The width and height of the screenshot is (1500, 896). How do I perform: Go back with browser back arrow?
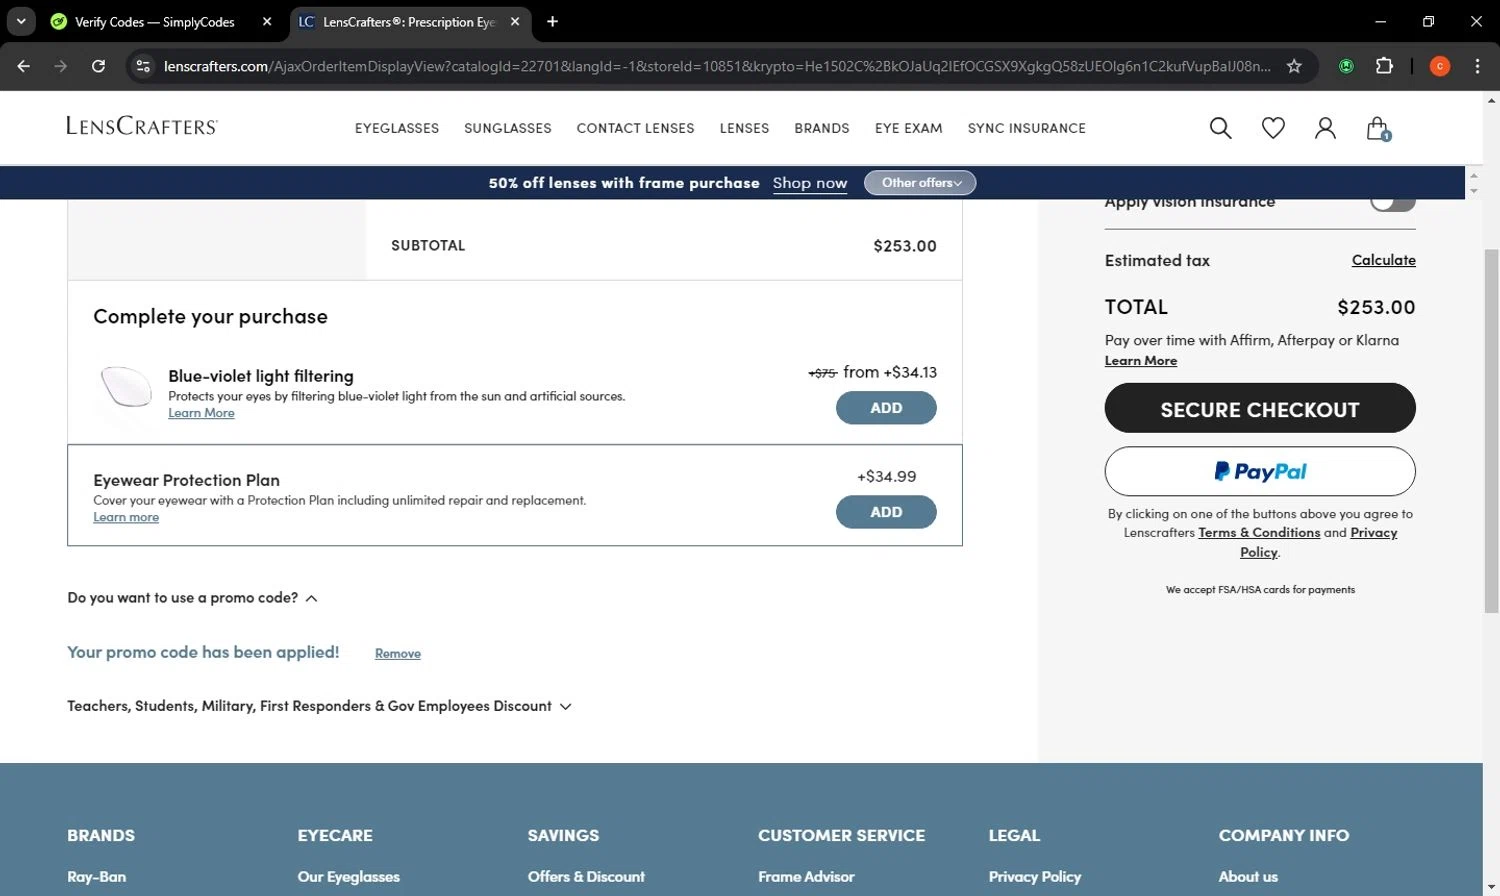coord(24,66)
